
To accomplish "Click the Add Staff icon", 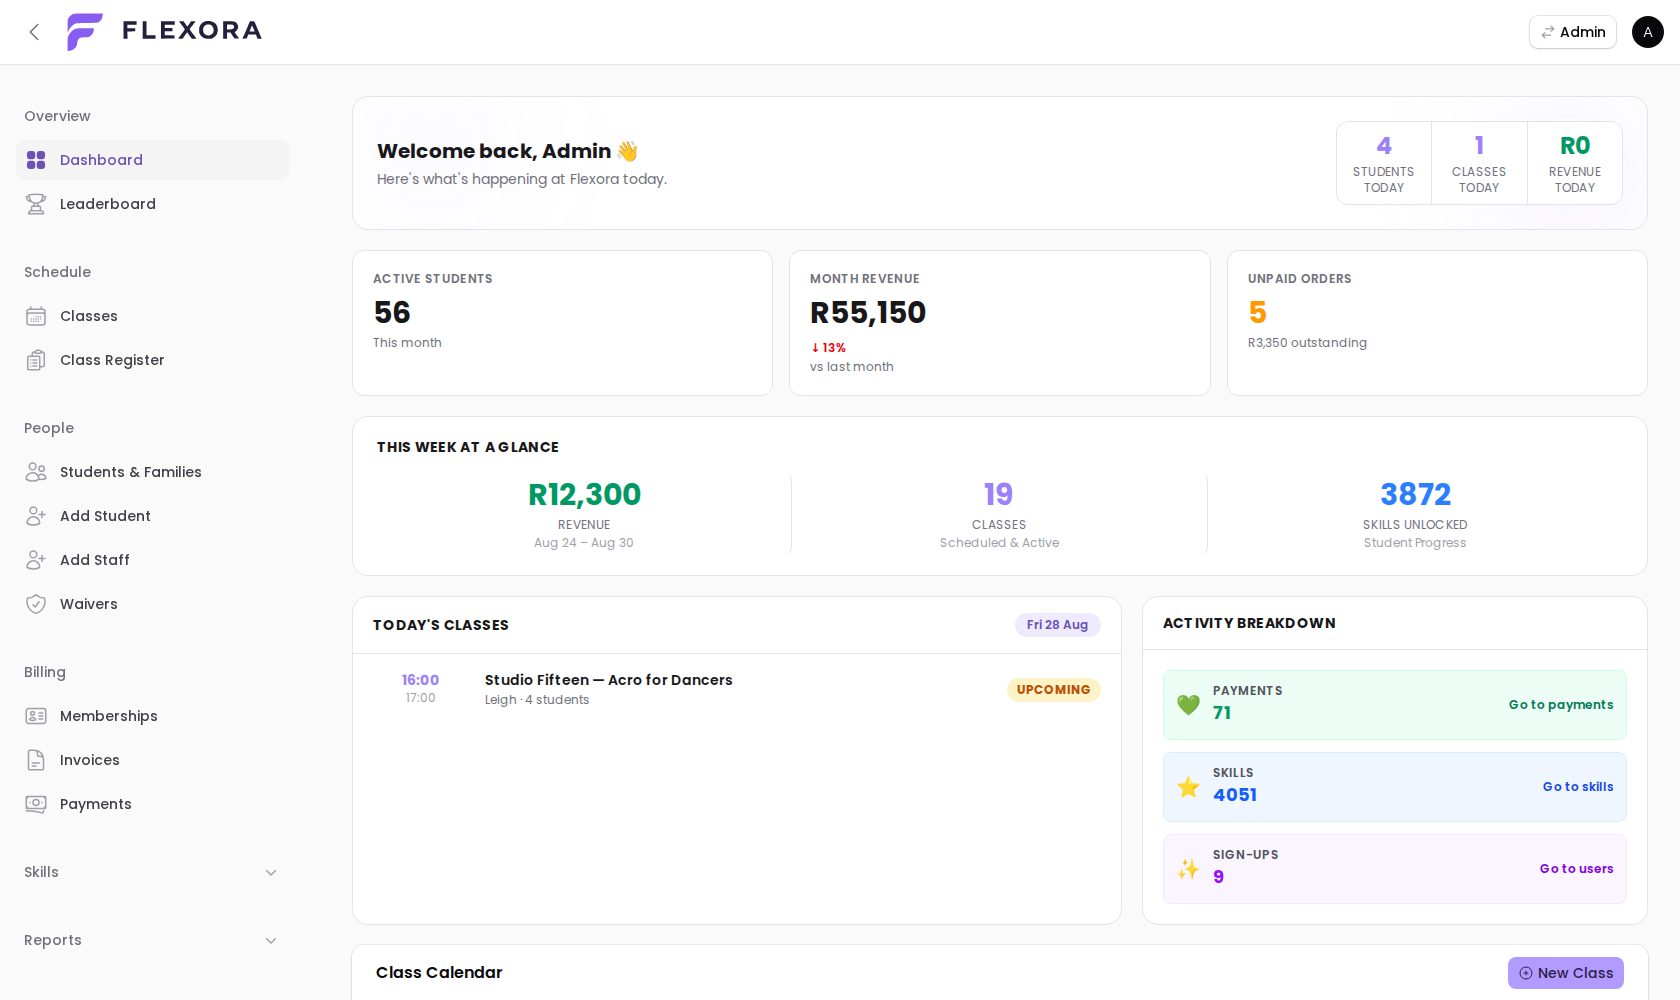I will 36,560.
